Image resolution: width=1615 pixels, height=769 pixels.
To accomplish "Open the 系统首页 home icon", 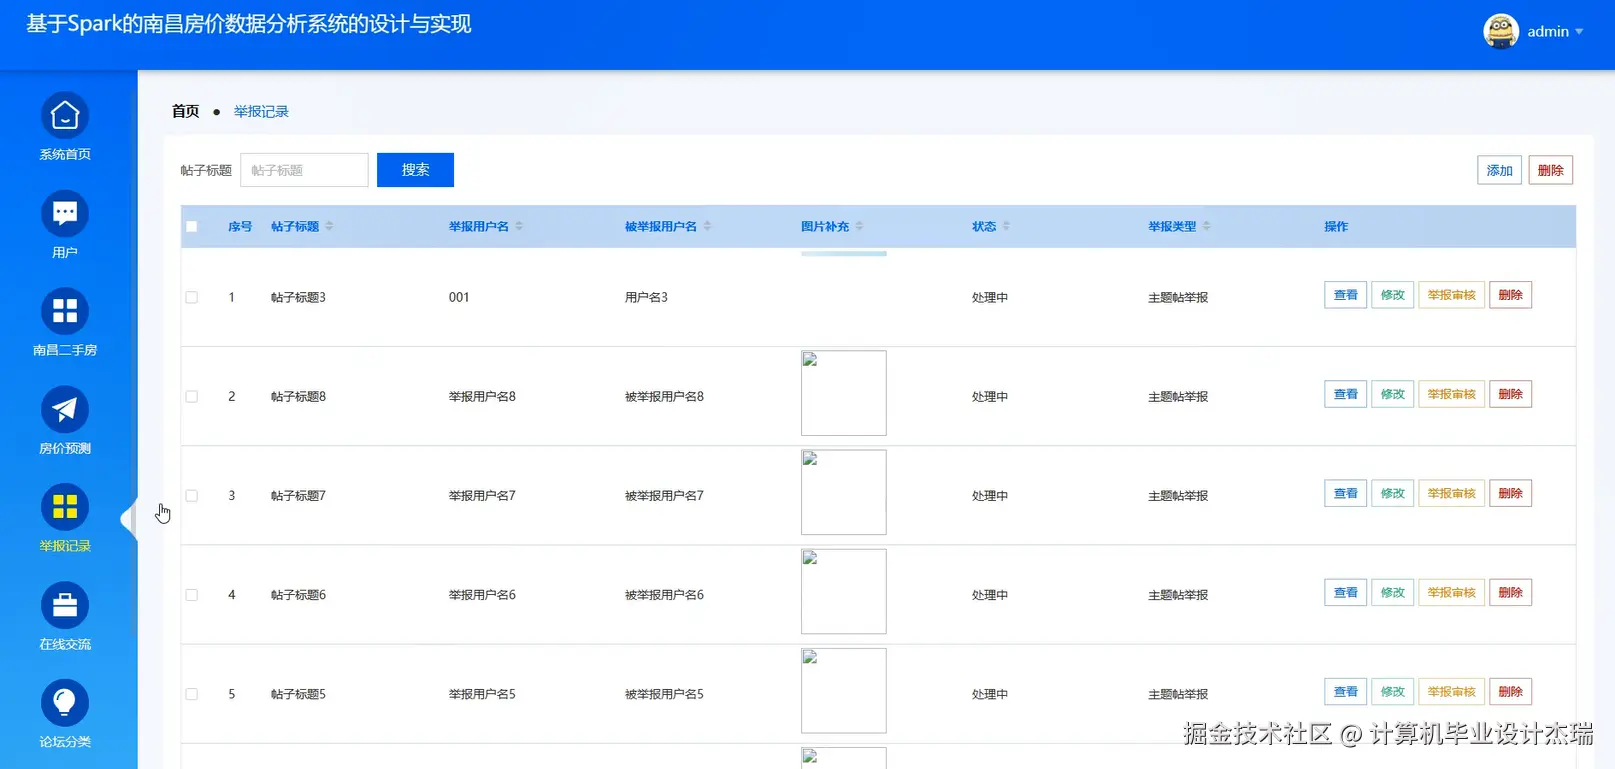I will click(65, 116).
